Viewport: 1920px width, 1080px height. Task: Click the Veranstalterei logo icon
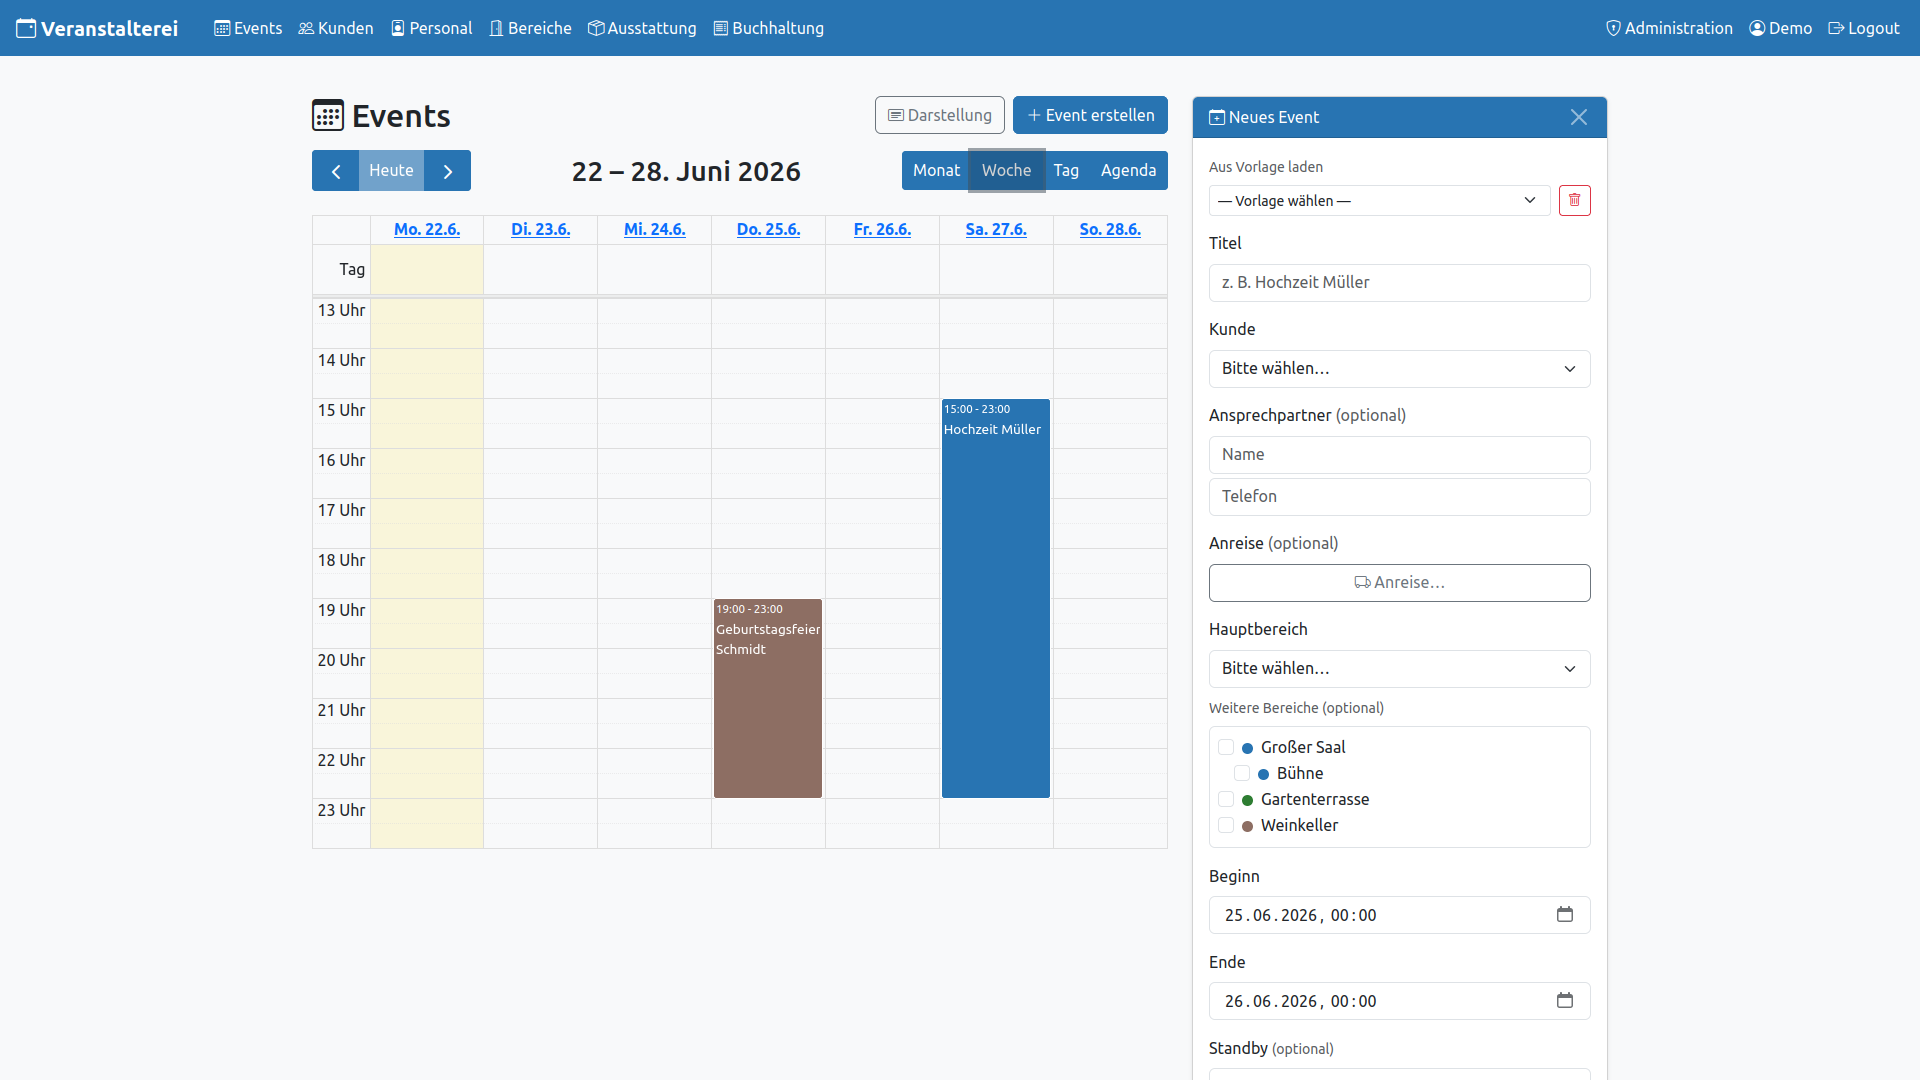(26, 28)
